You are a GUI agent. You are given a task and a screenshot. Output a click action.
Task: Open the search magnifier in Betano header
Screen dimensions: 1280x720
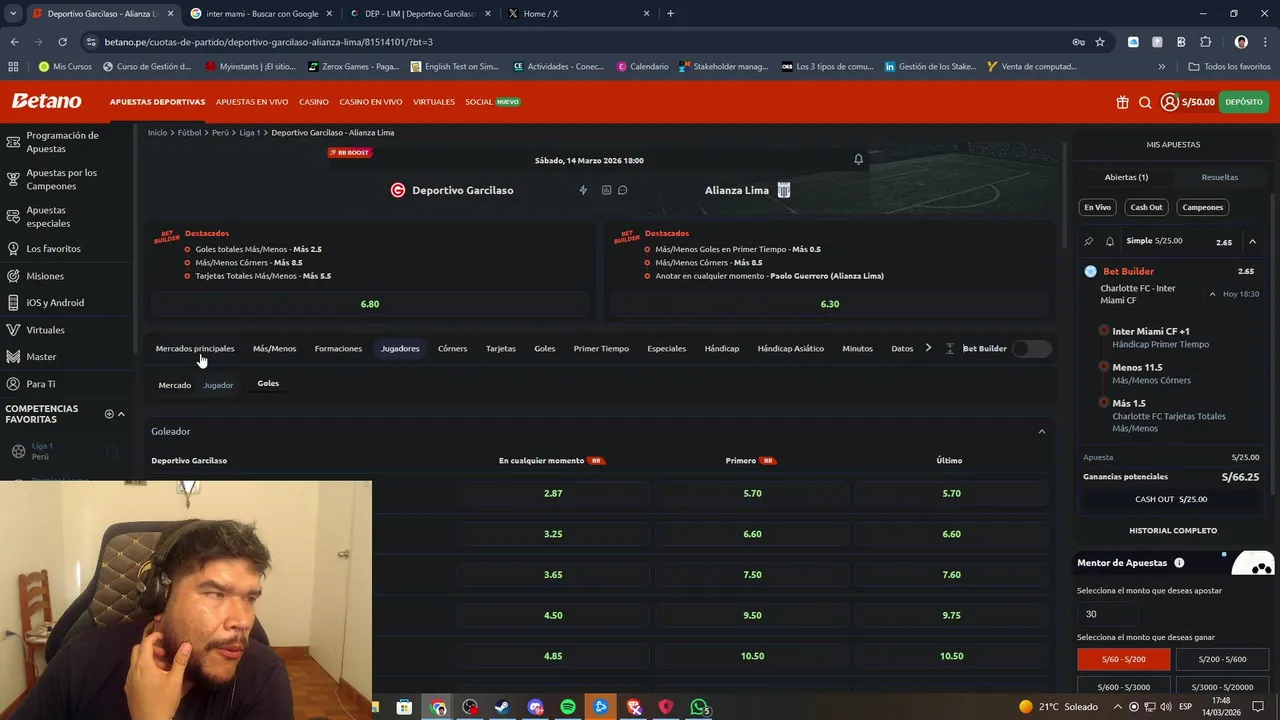1145,102
